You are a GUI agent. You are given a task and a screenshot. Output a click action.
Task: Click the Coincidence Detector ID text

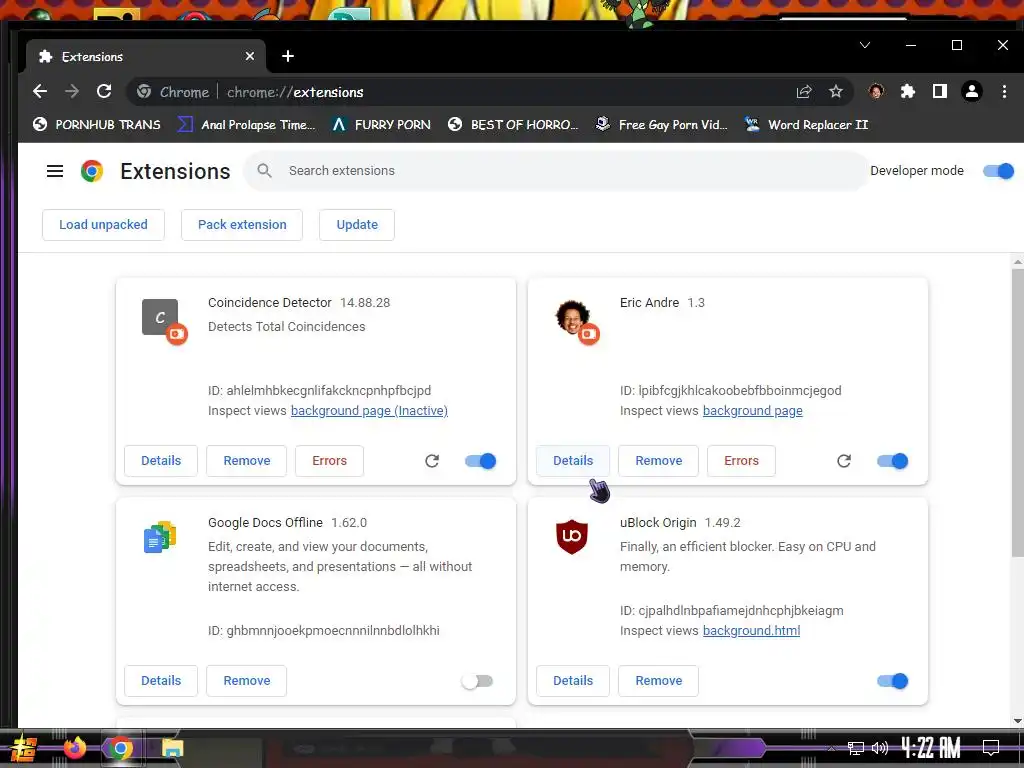(319, 391)
